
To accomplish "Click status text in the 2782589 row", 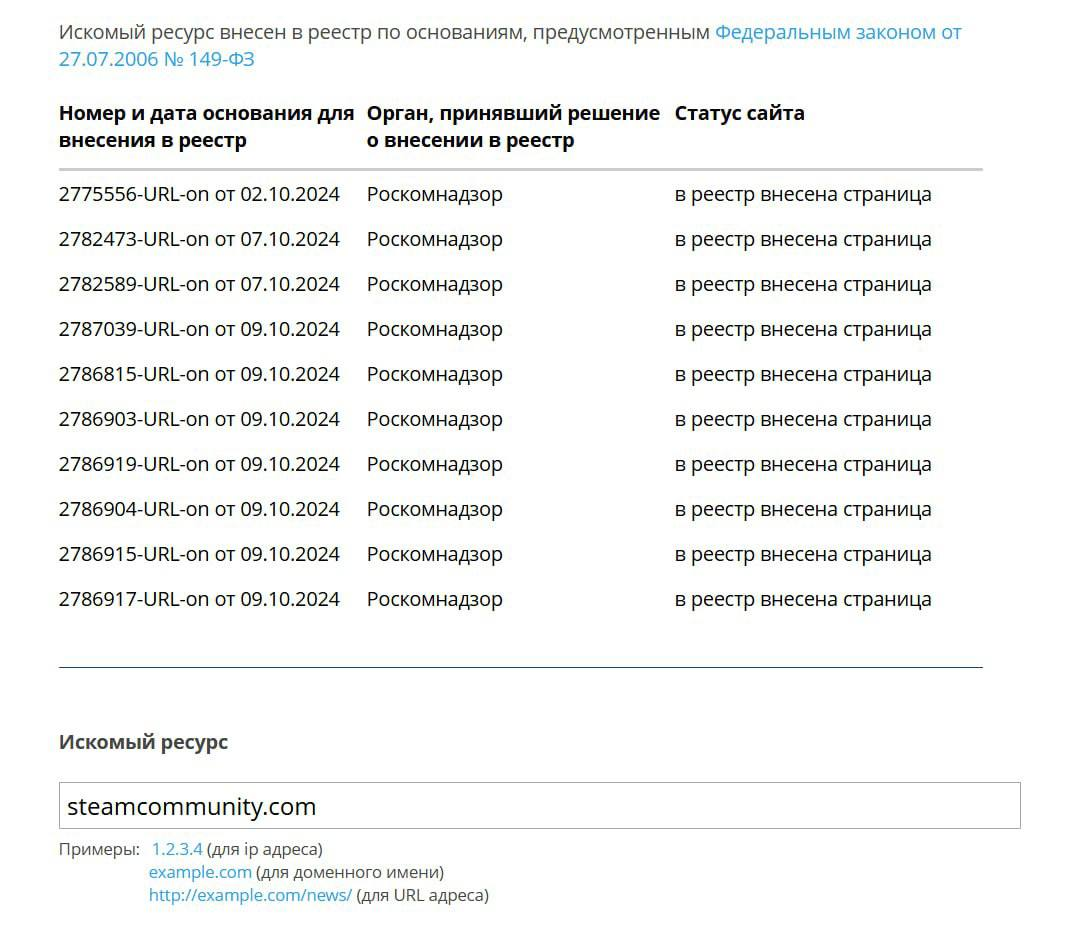I will [803, 284].
